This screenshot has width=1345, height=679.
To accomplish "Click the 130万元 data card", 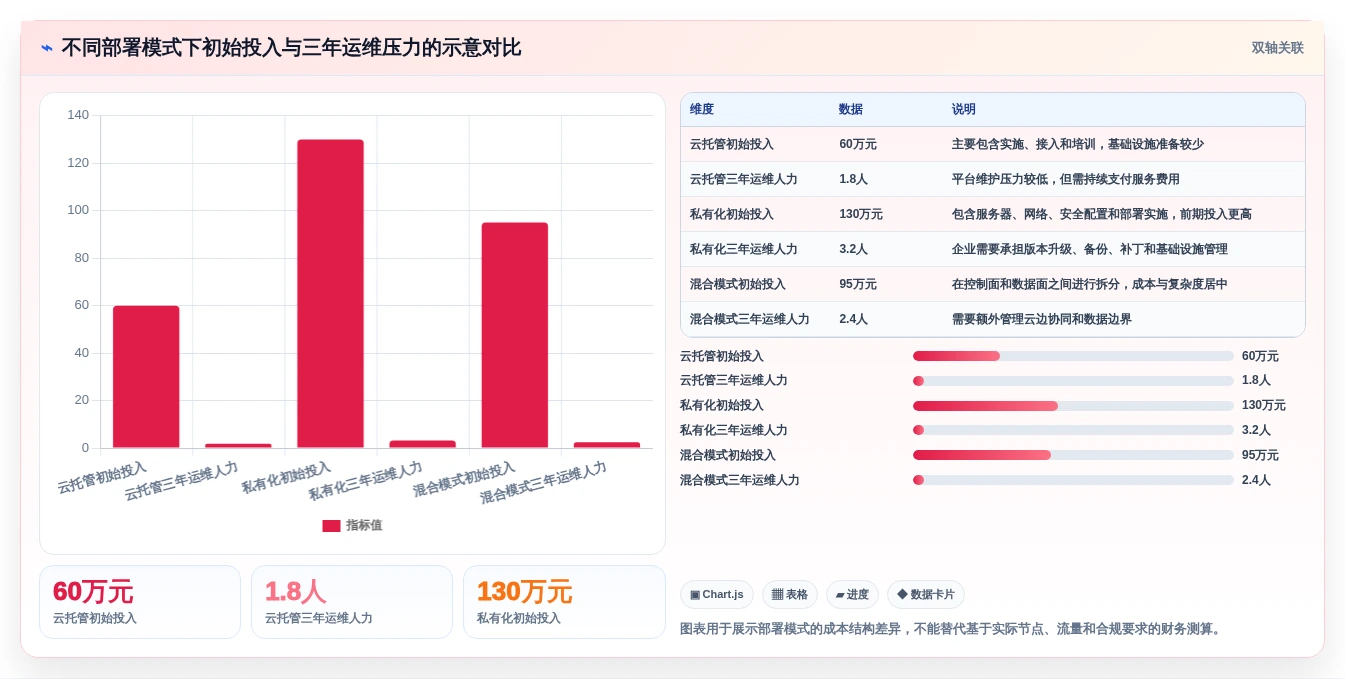I will point(564,602).
